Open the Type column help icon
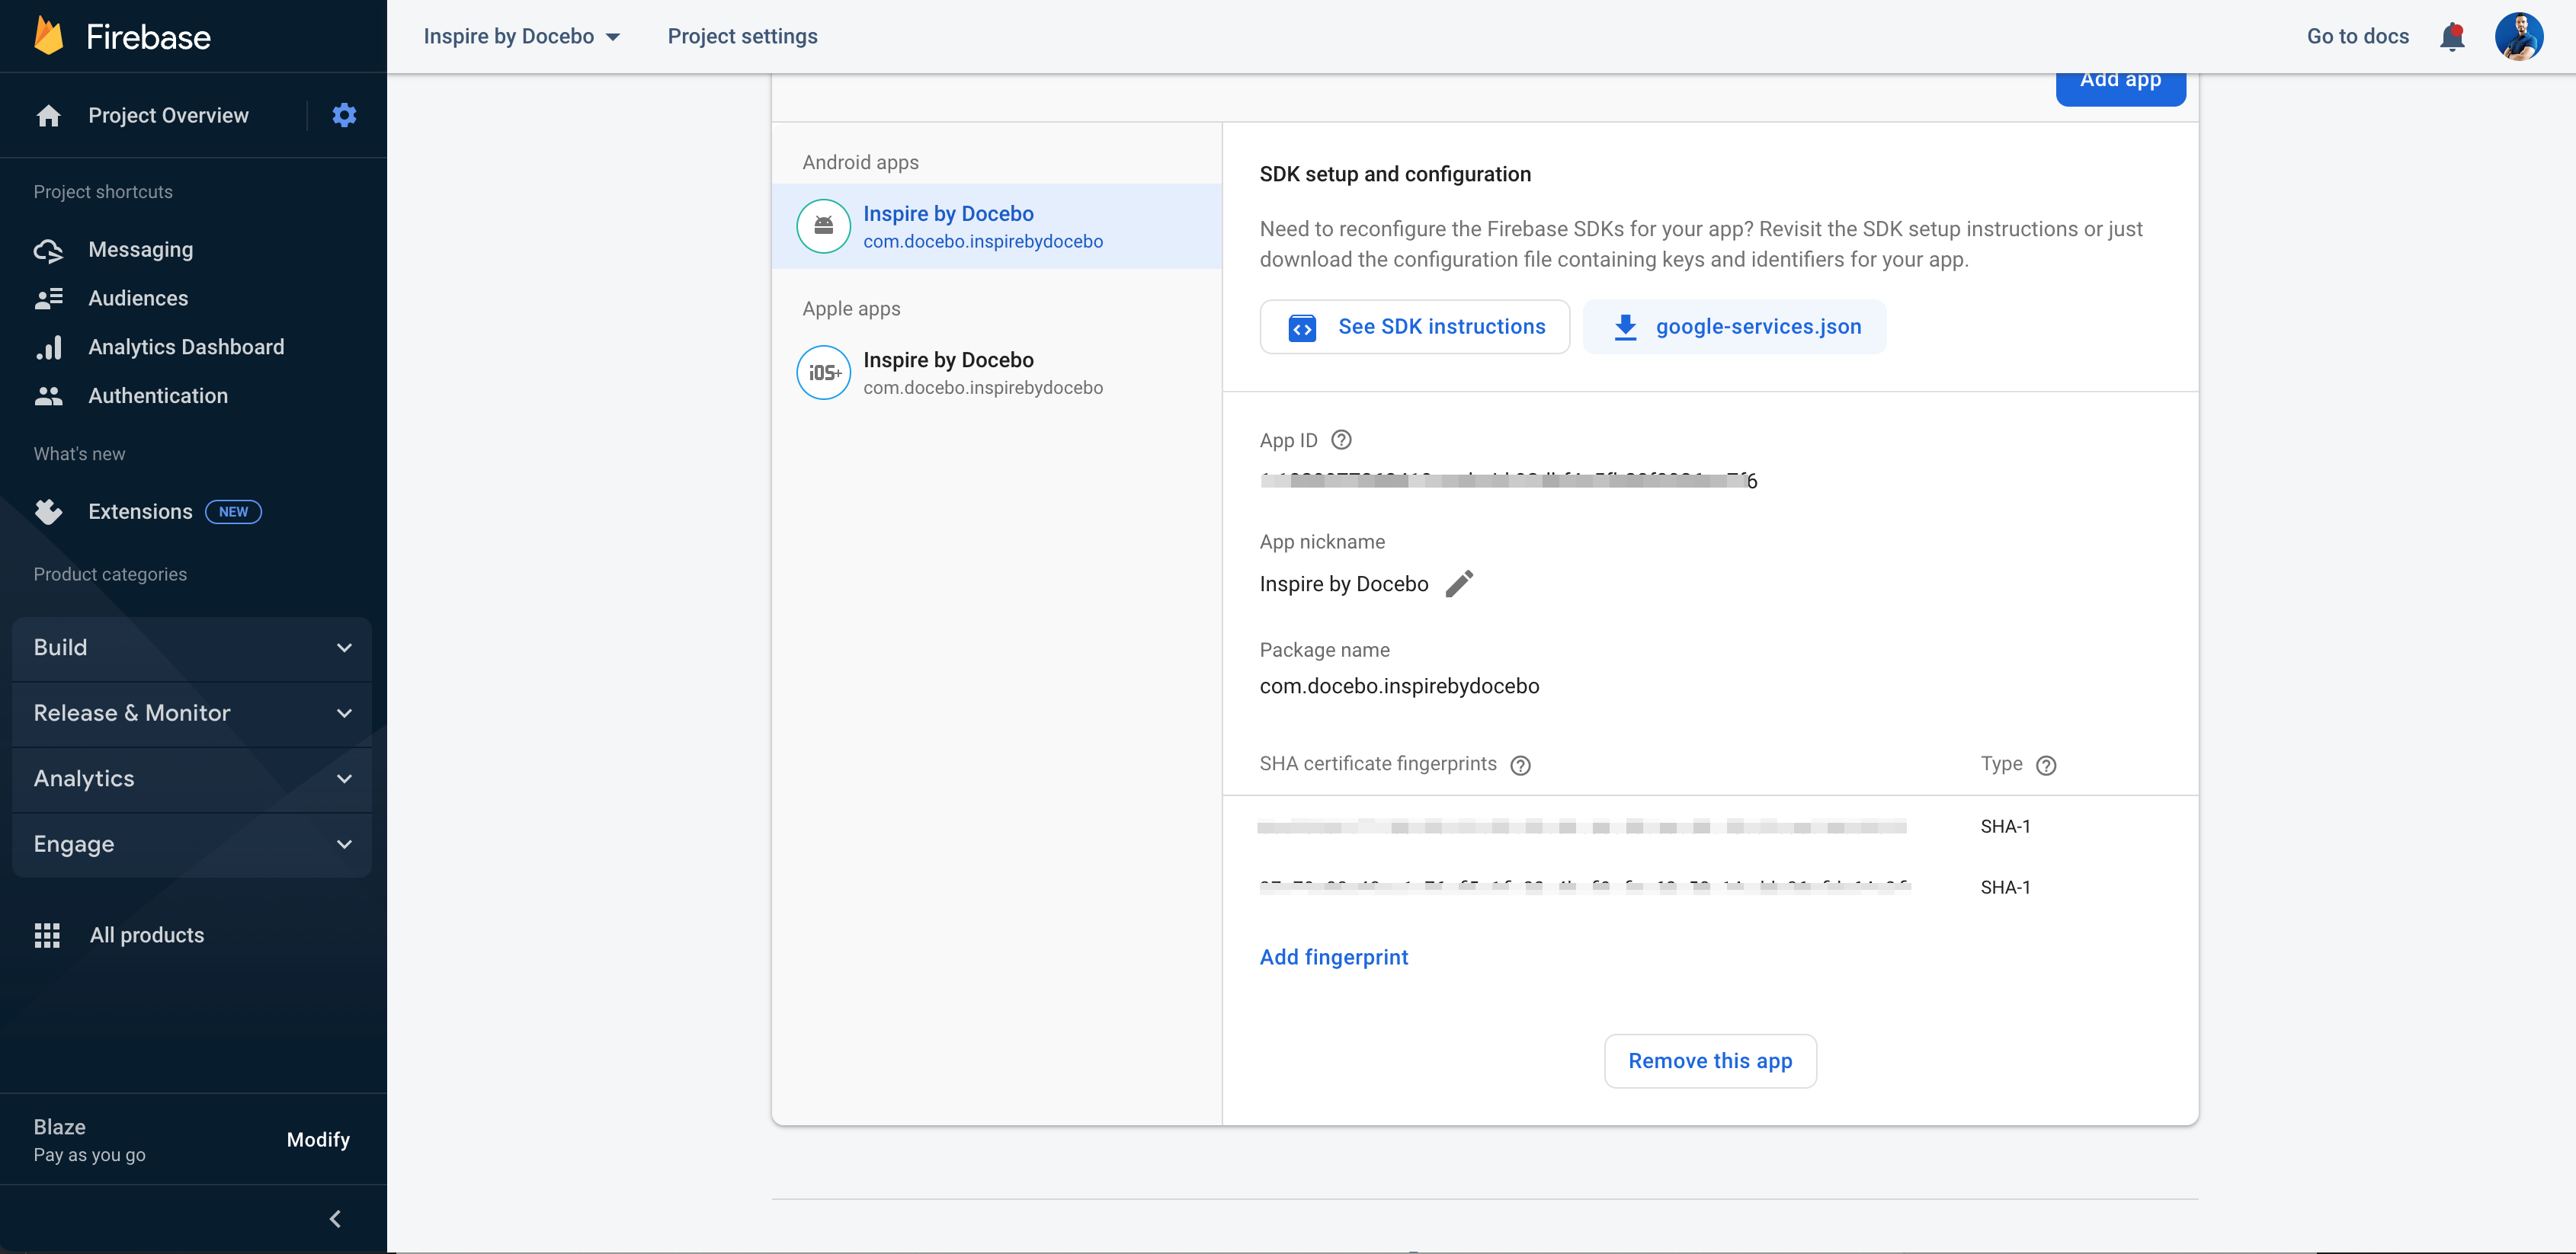 (2046, 765)
